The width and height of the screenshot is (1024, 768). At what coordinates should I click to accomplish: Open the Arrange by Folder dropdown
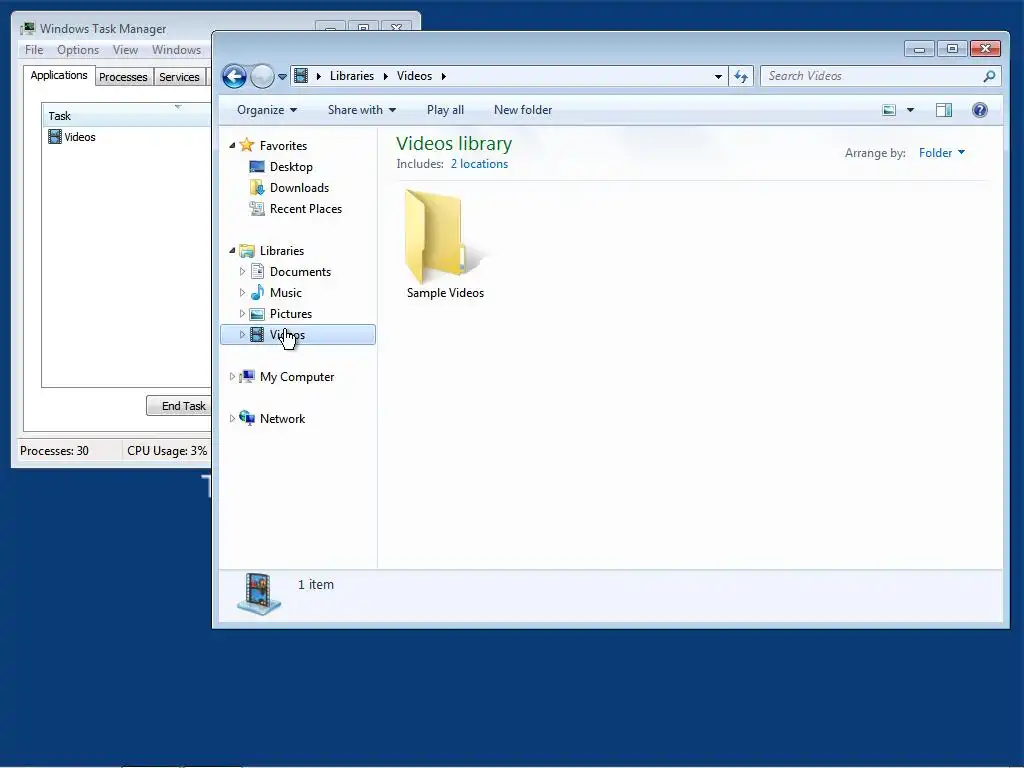coord(941,153)
